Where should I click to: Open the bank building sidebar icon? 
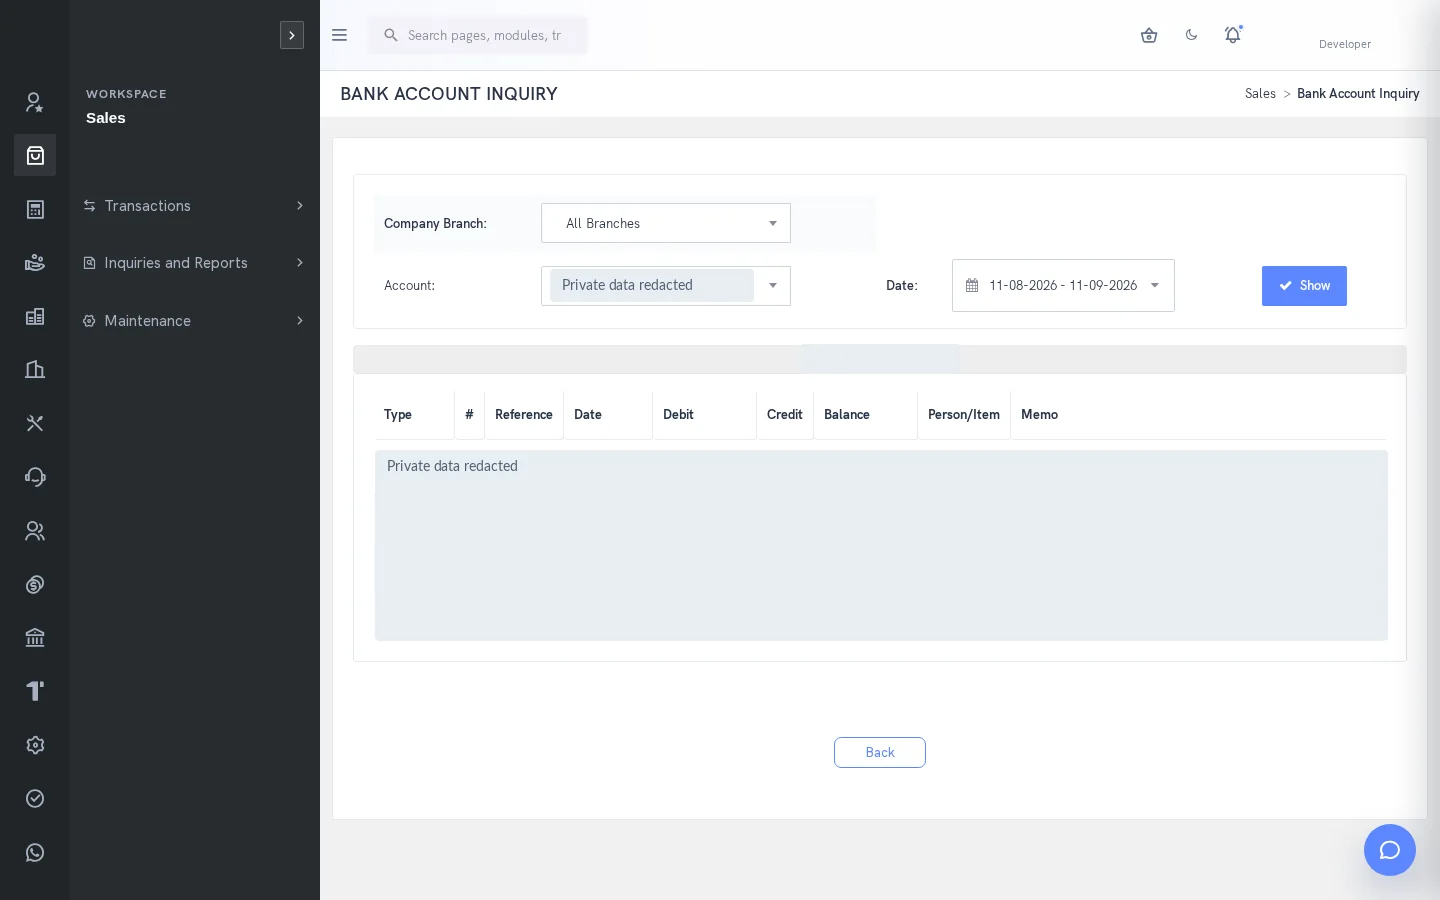point(35,638)
